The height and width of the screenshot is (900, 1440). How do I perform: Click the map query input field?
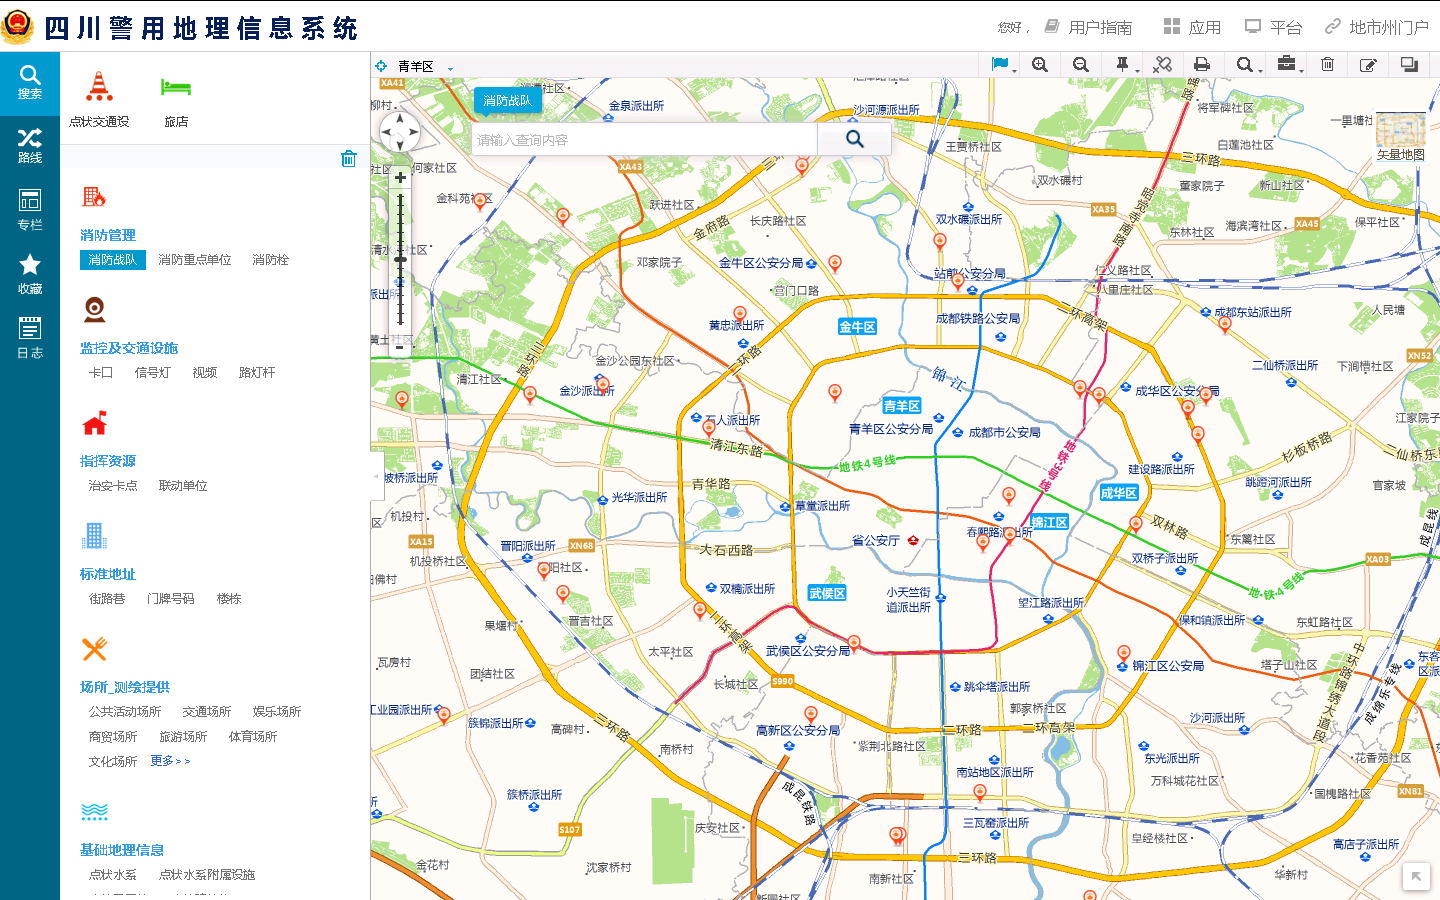pyautogui.click(x=645, y=140)
